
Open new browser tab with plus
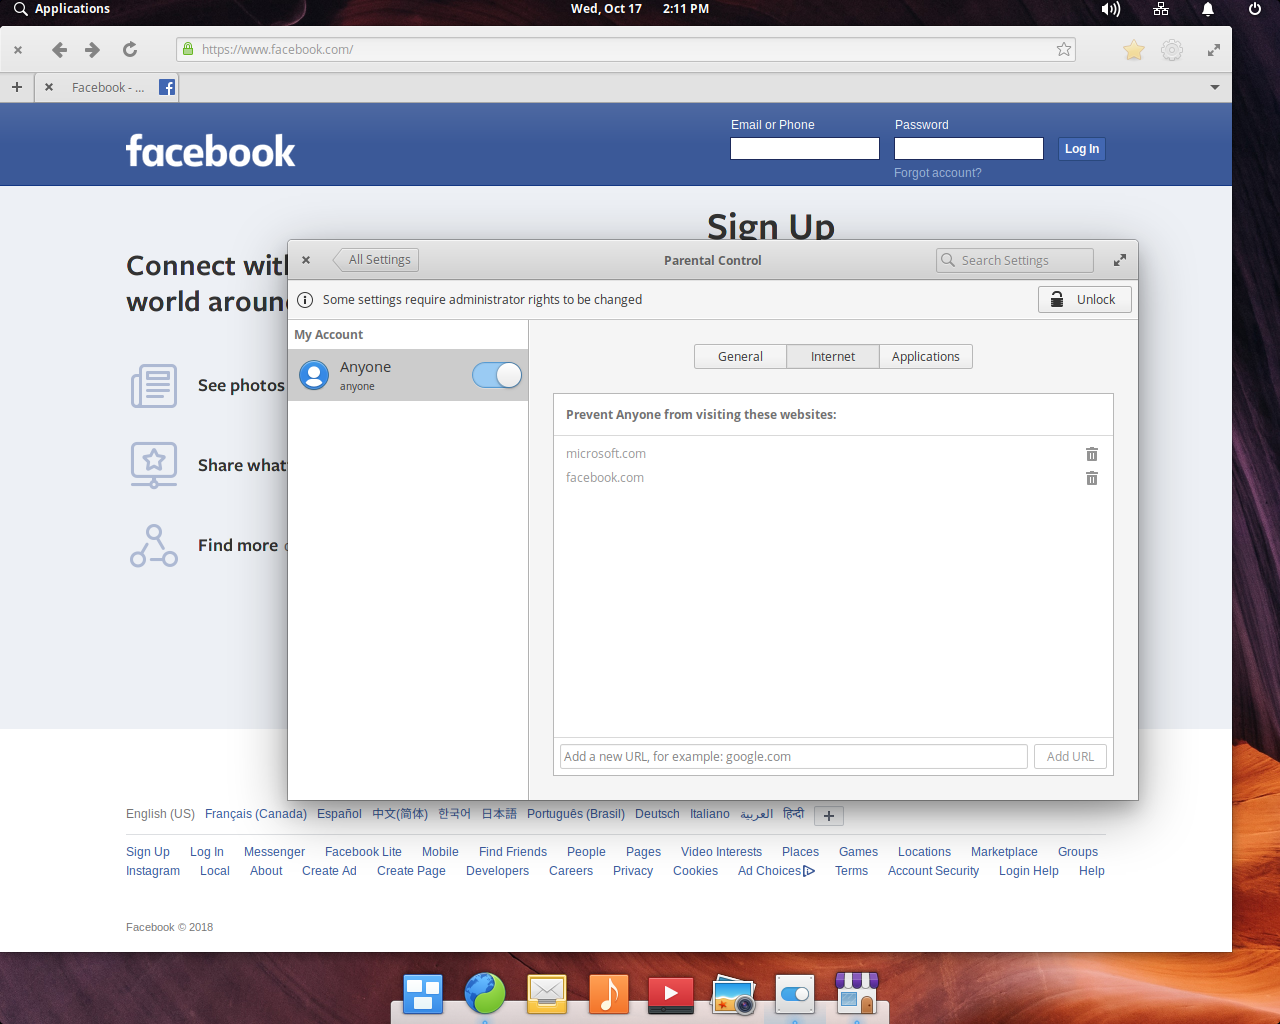(x=17, y=87)
